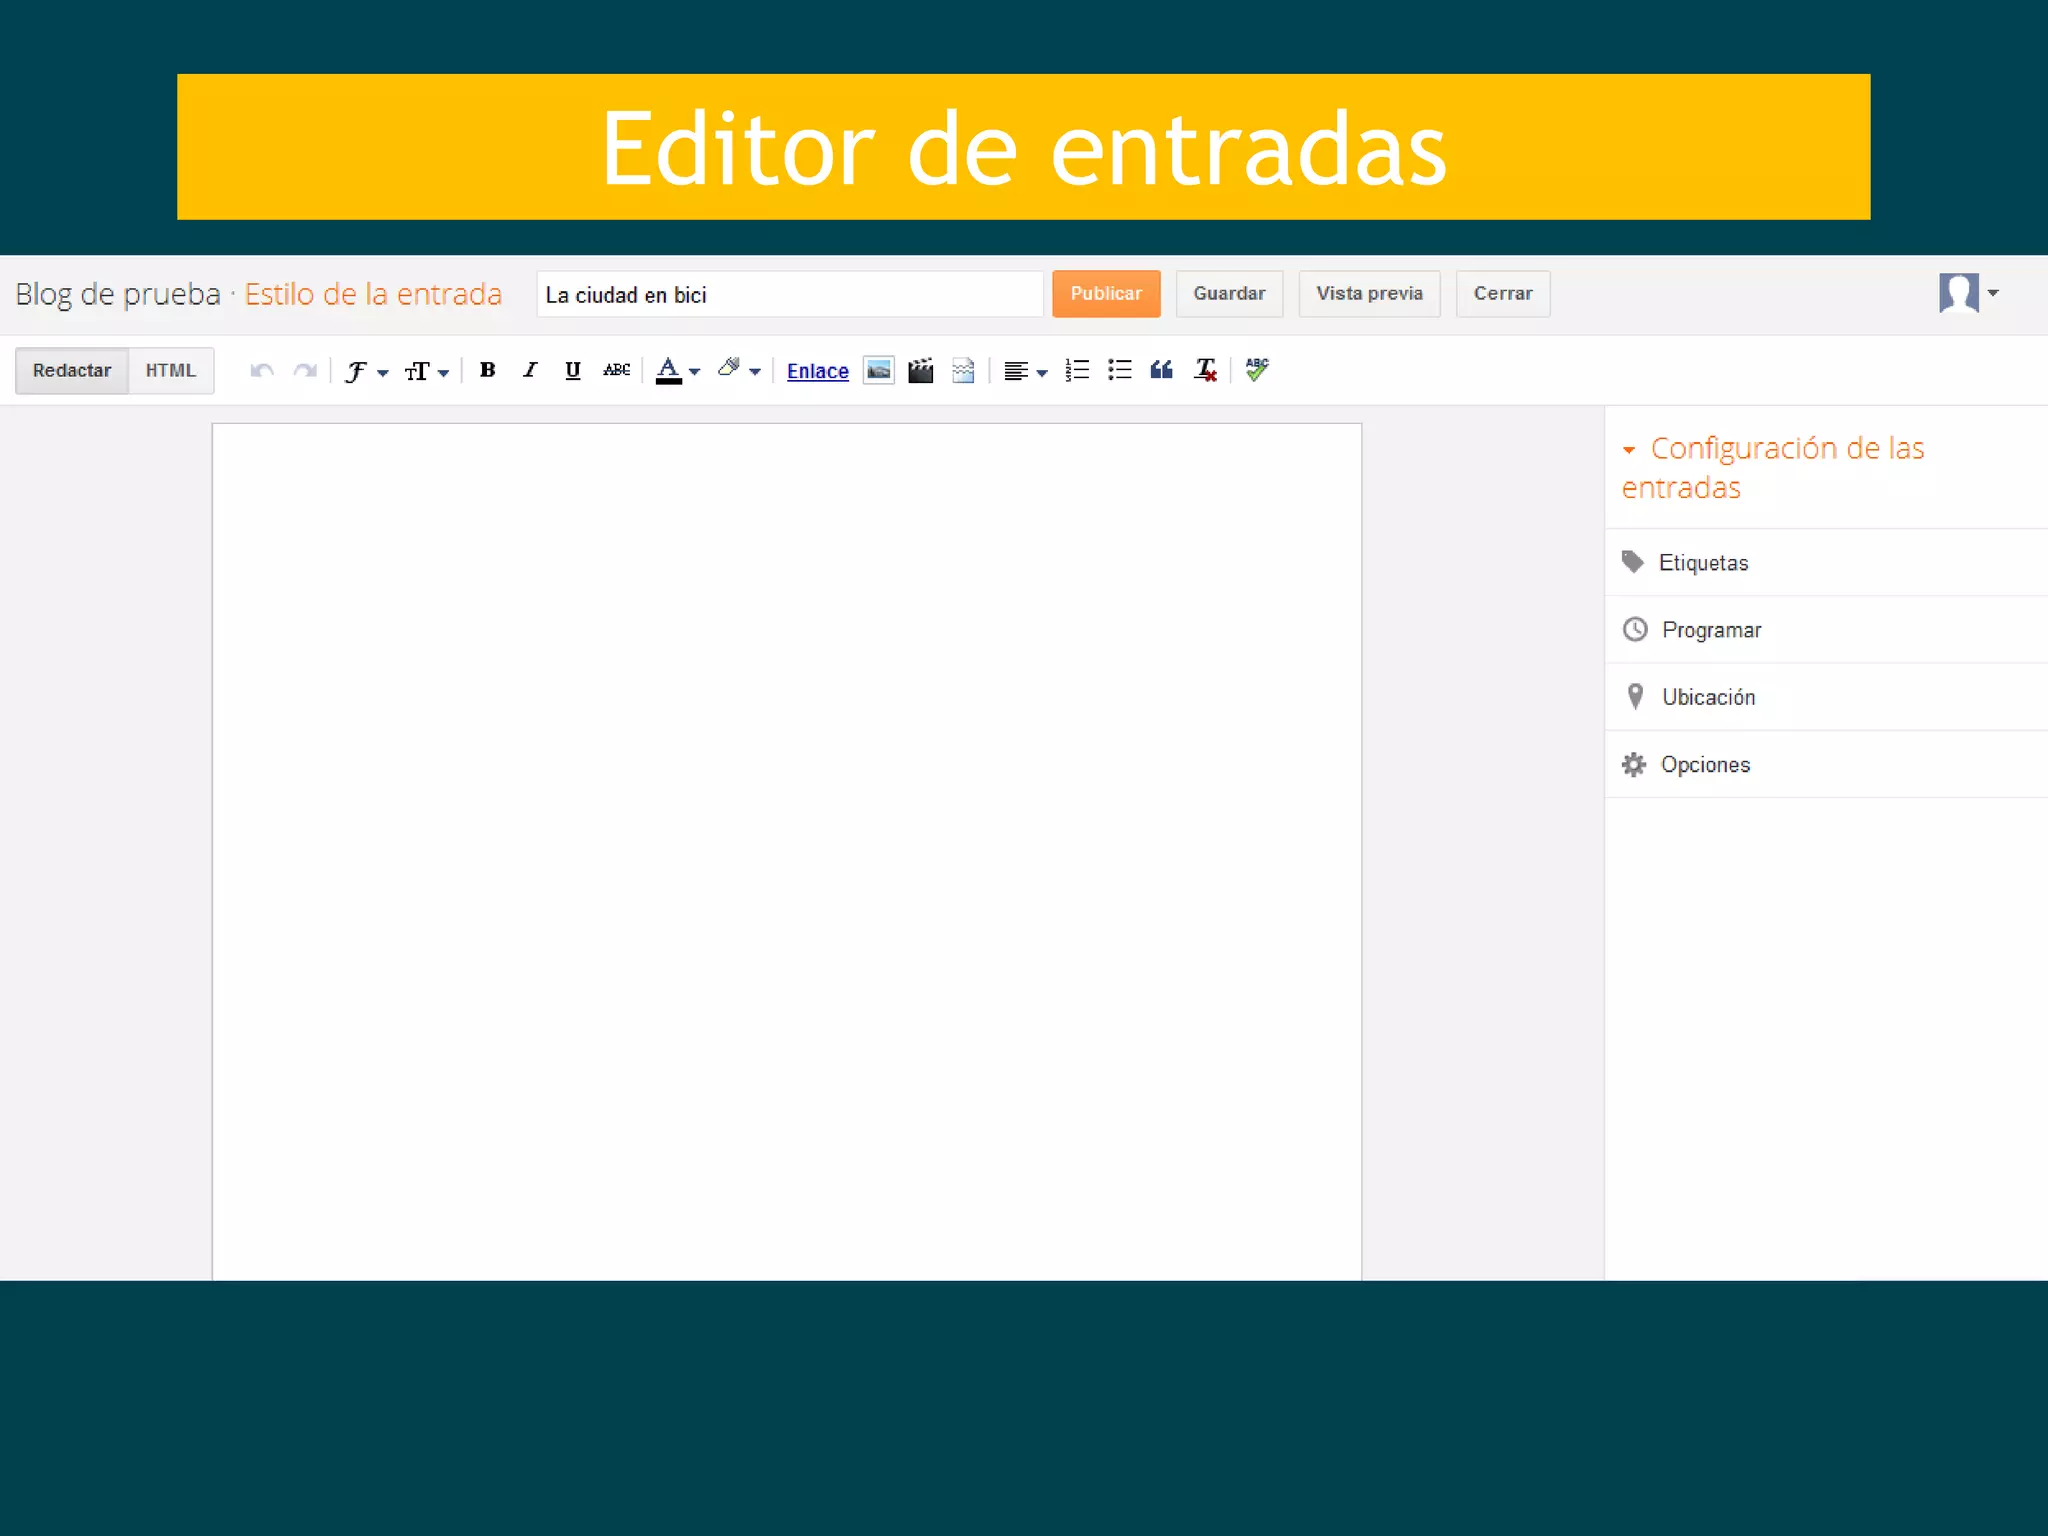Insert a jump break
The image size is (2048, 1536).
[963, 370]
